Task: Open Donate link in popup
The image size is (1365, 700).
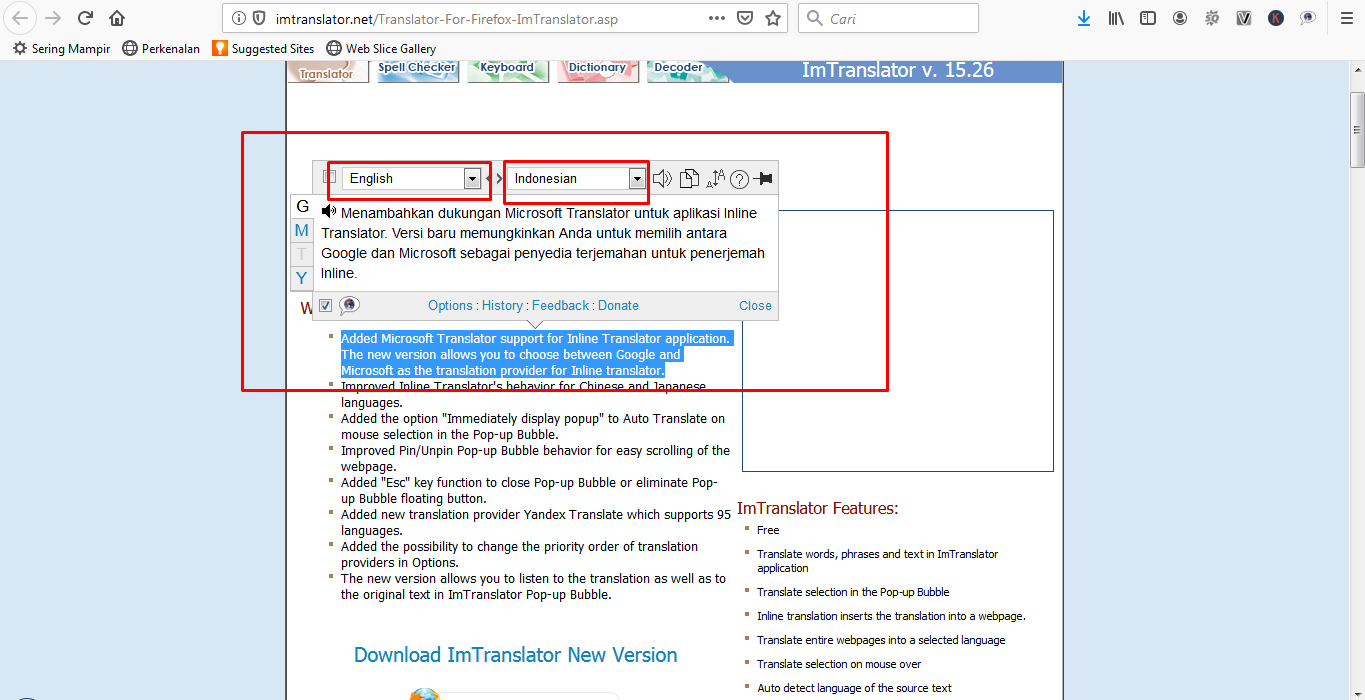Action: click(618, 306)
